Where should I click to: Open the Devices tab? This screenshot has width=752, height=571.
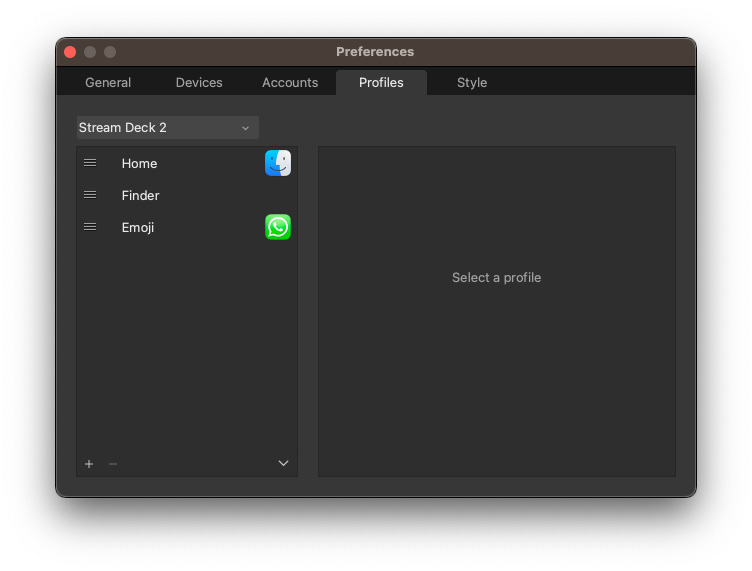coord(199,82)
